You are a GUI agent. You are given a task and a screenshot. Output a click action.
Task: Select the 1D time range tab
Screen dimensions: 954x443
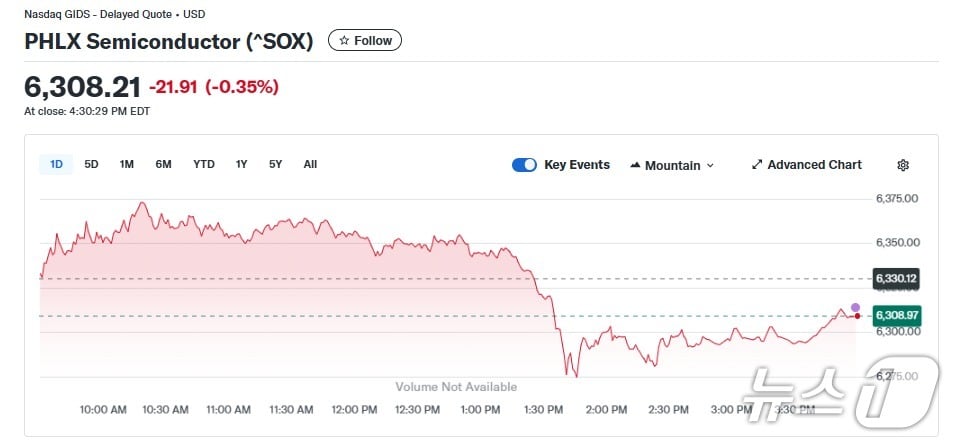56,164
